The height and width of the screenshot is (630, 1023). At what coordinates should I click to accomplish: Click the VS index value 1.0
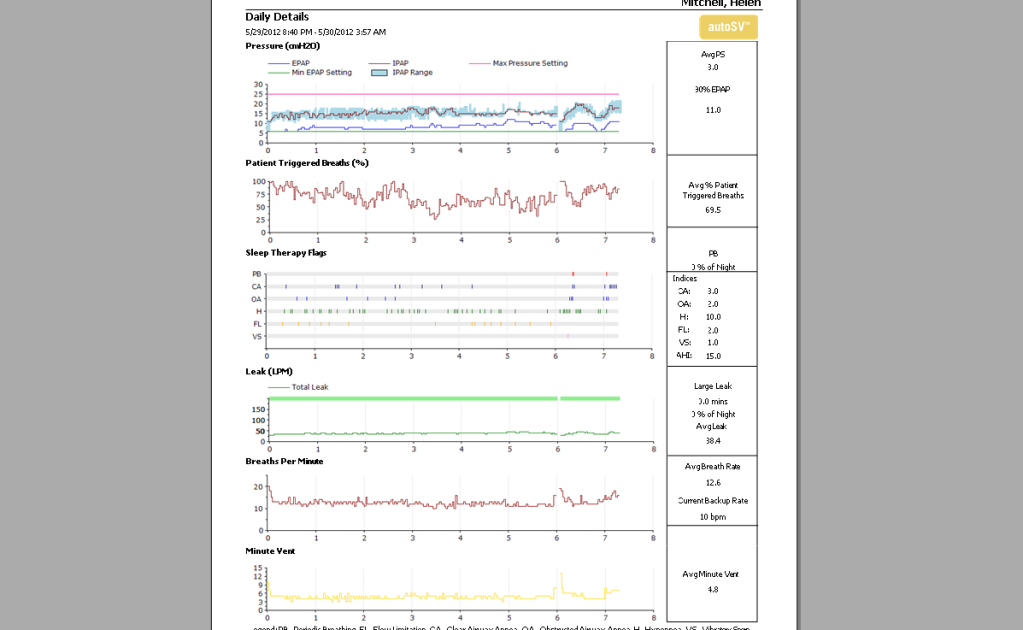point(712,342)
